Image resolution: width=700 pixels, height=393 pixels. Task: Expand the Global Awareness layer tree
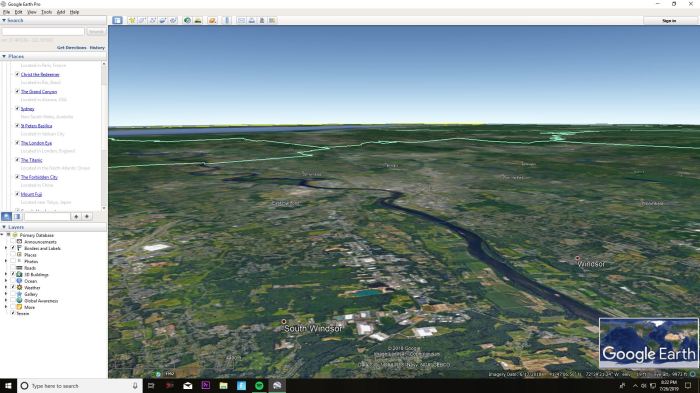pyautogui.click(x=6, y=301)
